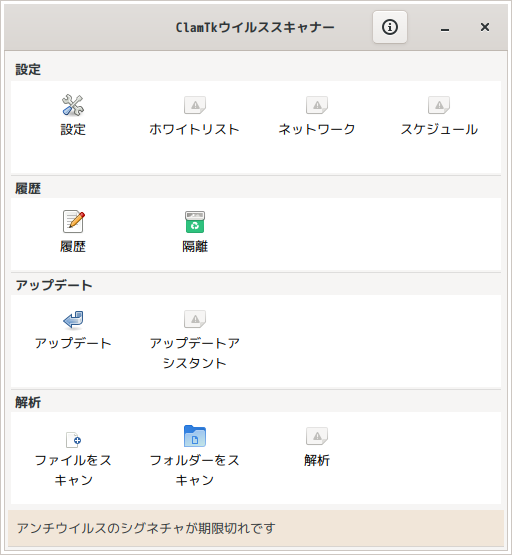Click the expired signature warning bar
Screen dimensions: 512x555
(256, 528)
